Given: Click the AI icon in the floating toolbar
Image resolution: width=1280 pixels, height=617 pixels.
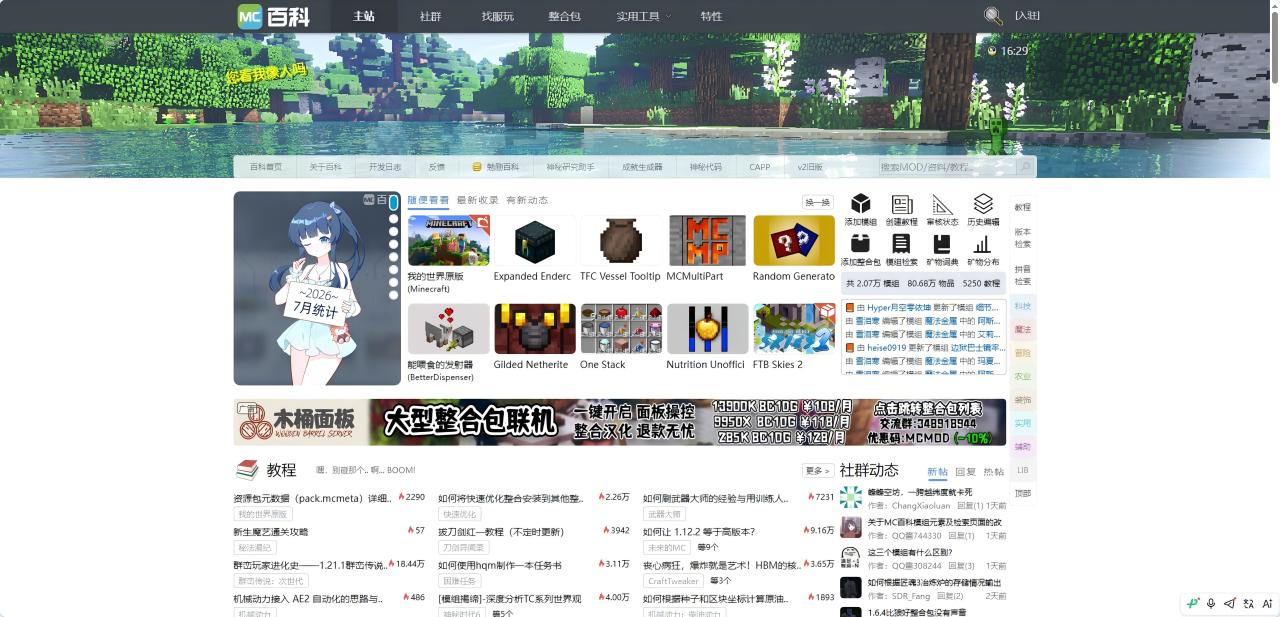Looking at the screenshot, I should tap(1268, 603).
